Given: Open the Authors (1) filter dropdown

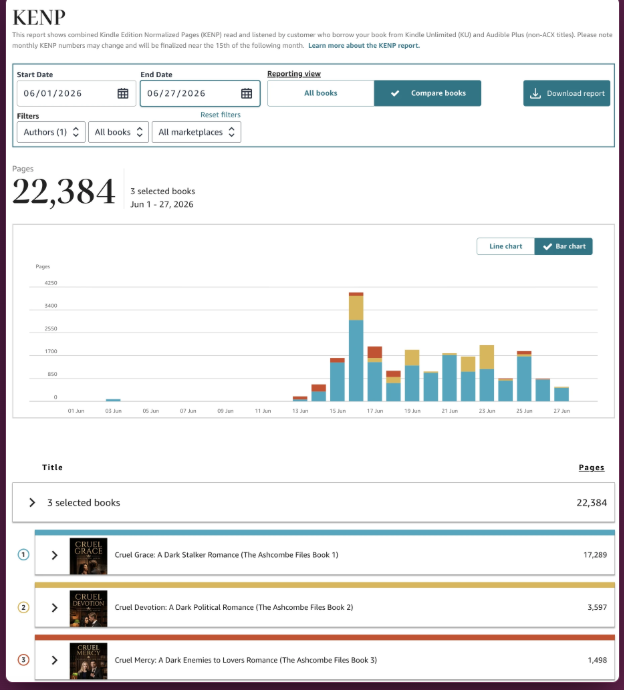Looking at the screenshot, I should tap(51, 132).
